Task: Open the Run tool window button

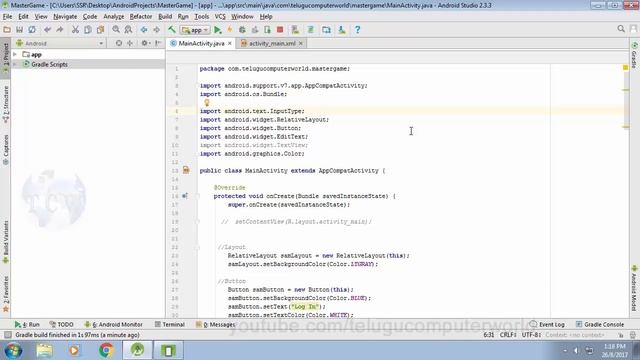Action: [x=27, y=324]
